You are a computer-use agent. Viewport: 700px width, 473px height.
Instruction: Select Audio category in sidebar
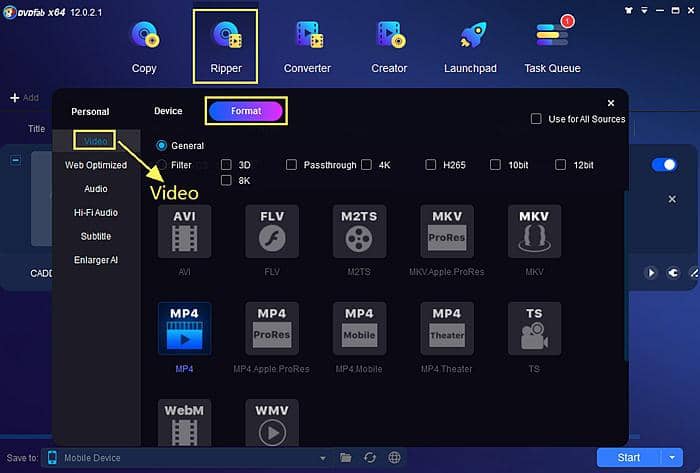(96, 189)
